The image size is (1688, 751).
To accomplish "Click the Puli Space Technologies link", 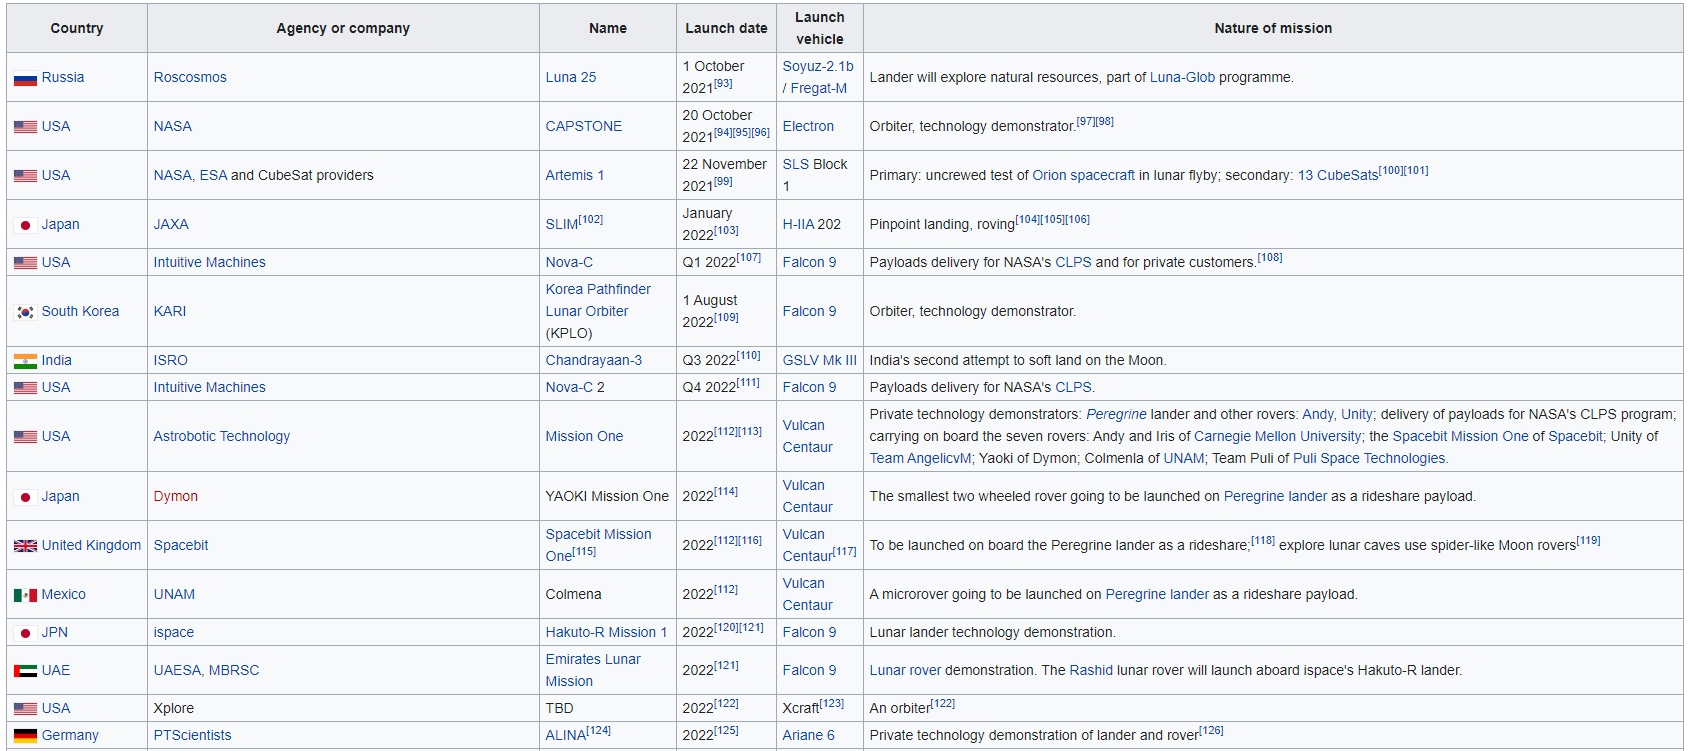I will [1369, 458].
